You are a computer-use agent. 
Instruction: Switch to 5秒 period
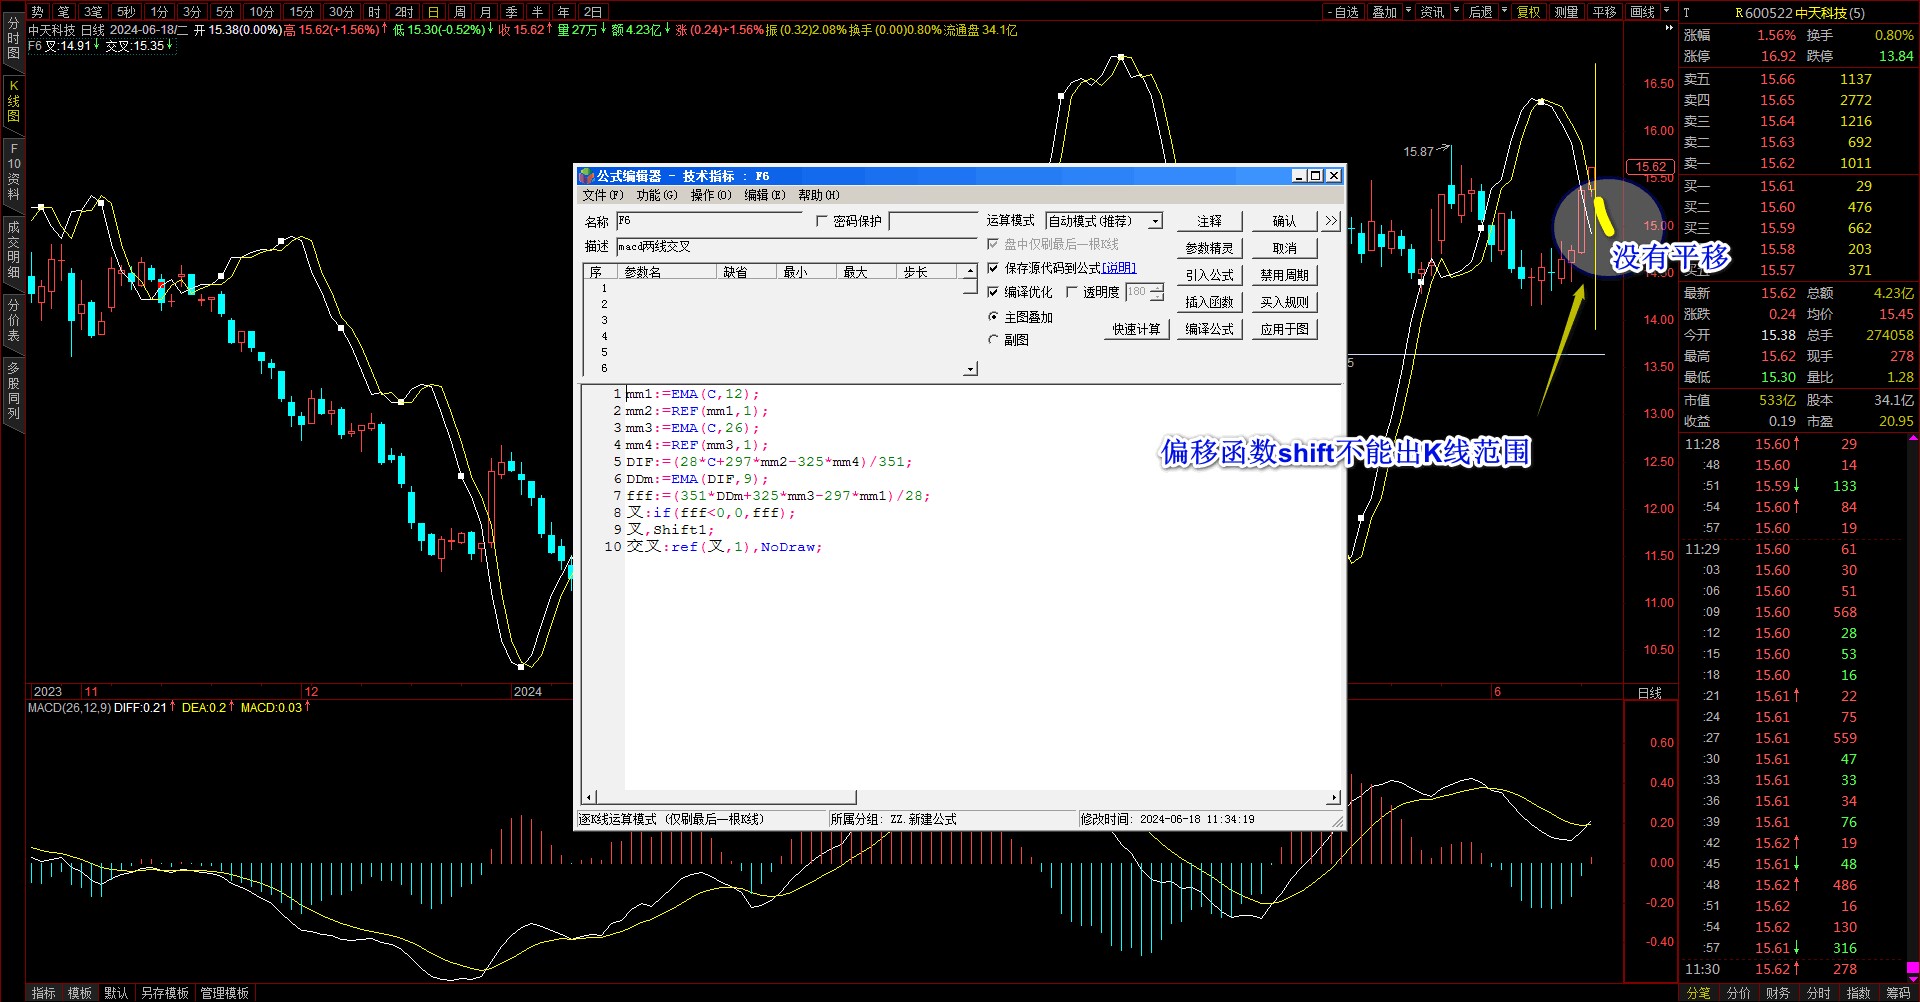click(126, 12)
